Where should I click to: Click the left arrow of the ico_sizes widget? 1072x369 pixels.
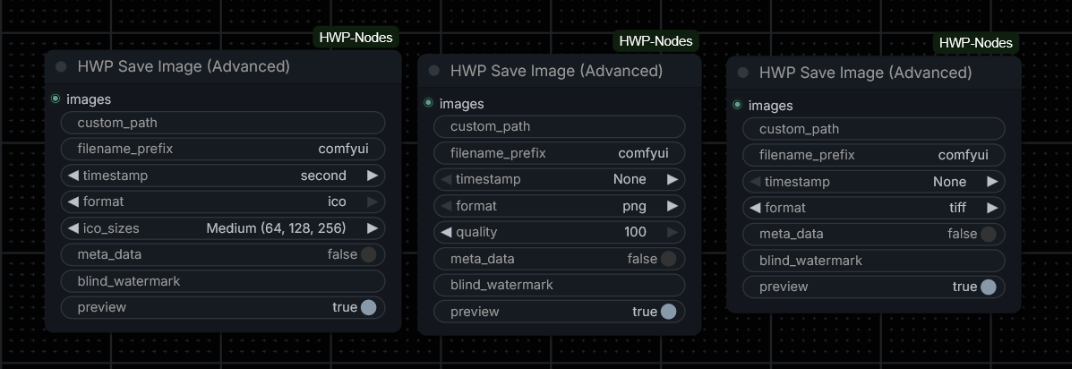pyautogui.click(x=72, y=228)
